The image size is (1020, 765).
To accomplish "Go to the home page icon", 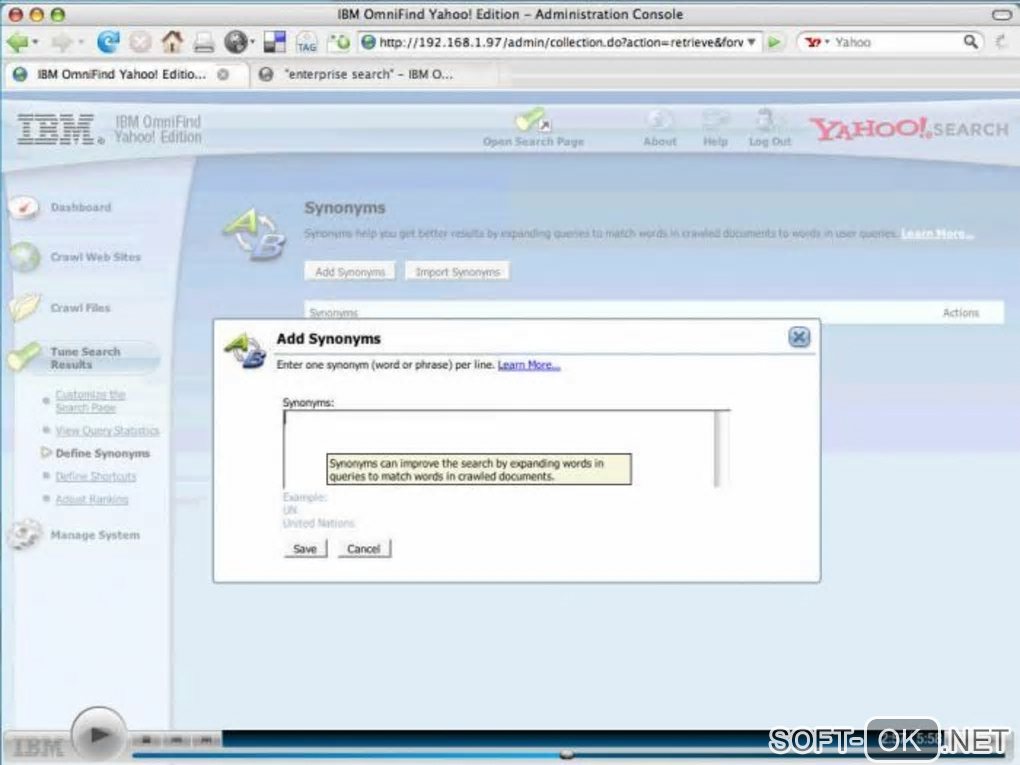I will pos(172,42).
